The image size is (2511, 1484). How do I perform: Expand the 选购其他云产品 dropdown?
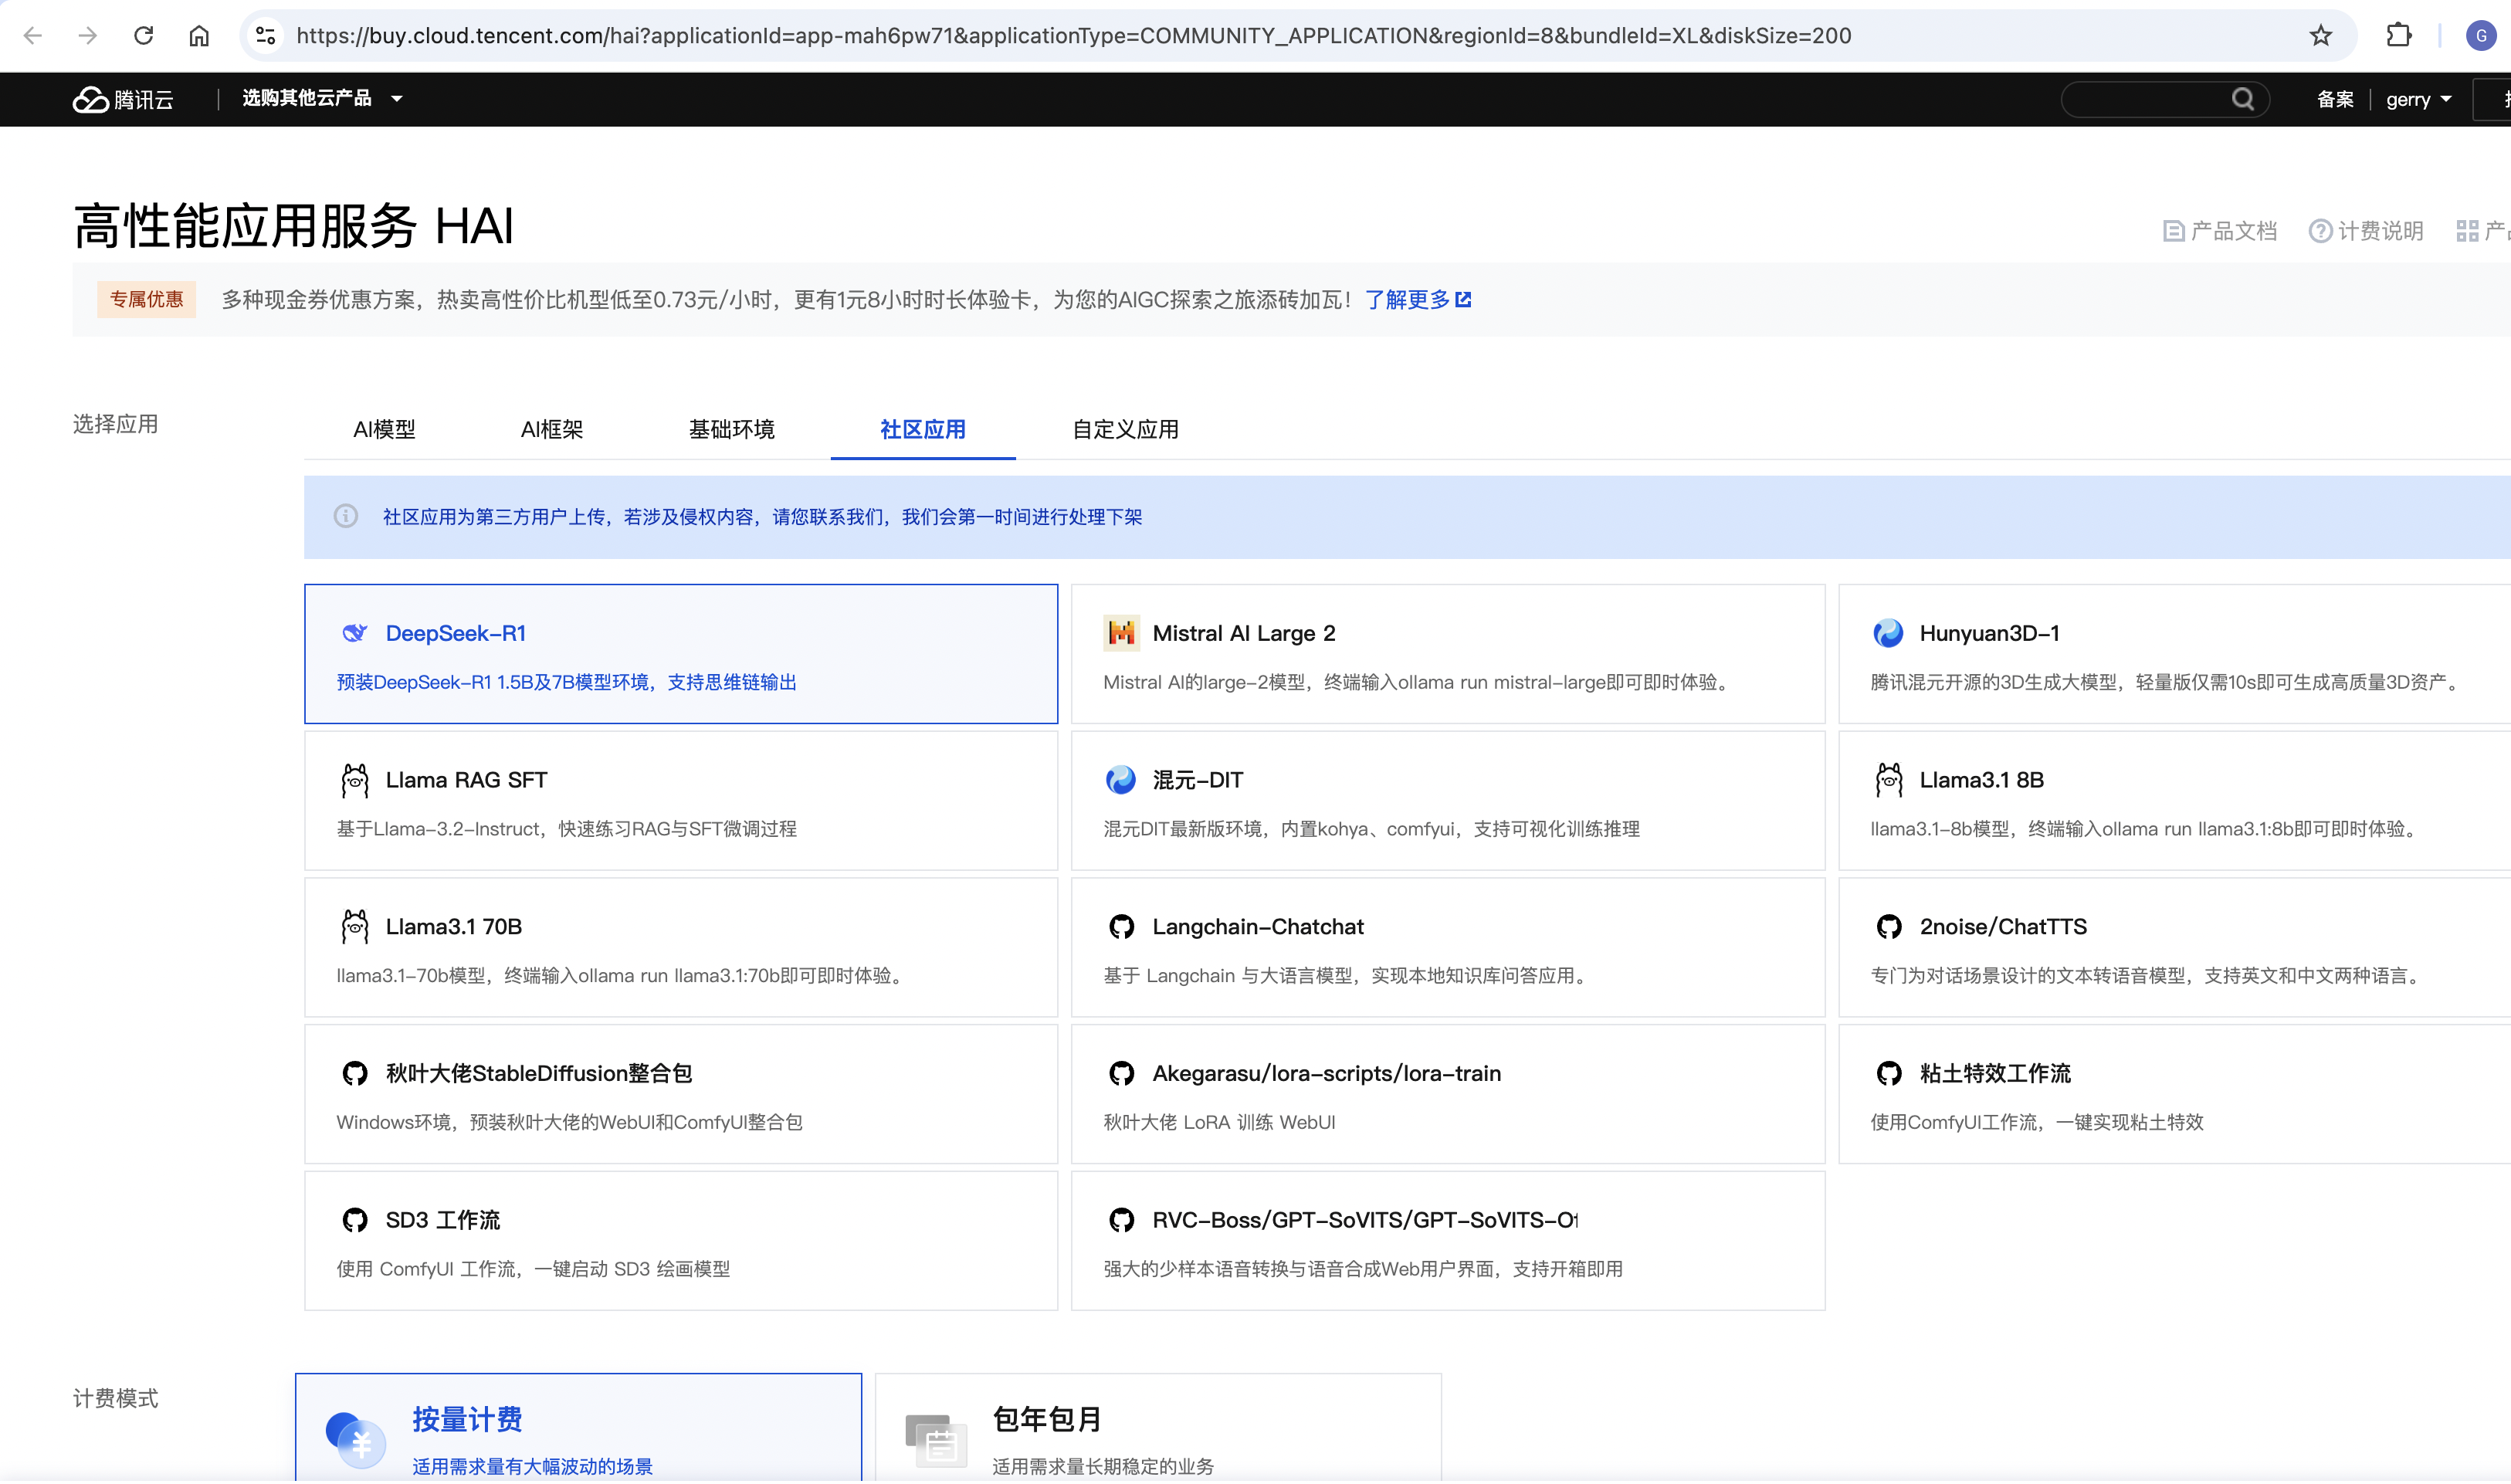[322, 98]
